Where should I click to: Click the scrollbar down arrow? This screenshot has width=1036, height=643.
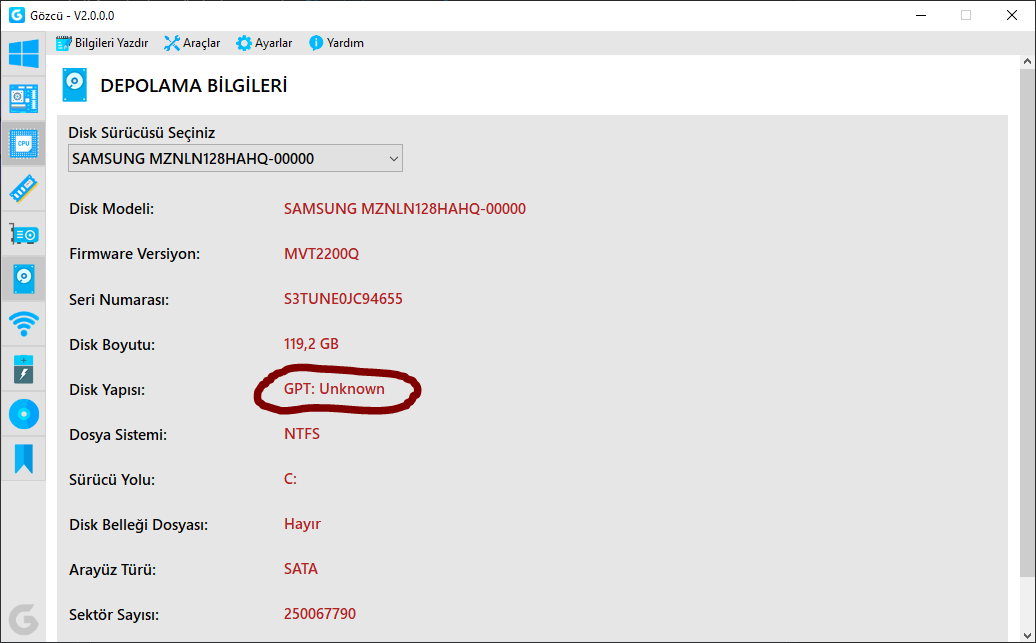[x=1027, y=636]
